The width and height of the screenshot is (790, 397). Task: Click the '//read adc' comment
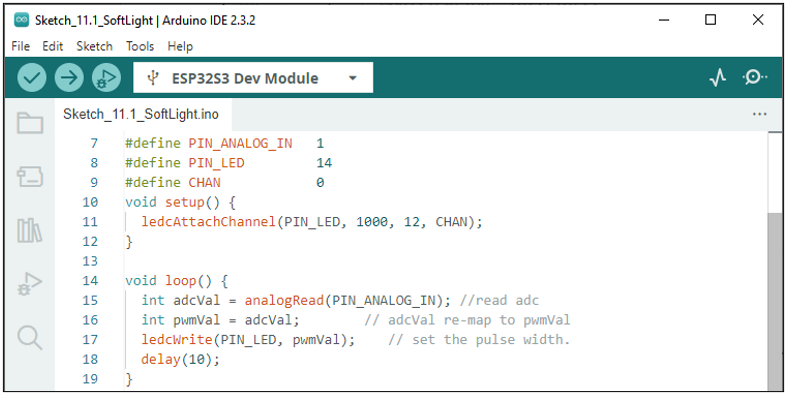point(499,301)
